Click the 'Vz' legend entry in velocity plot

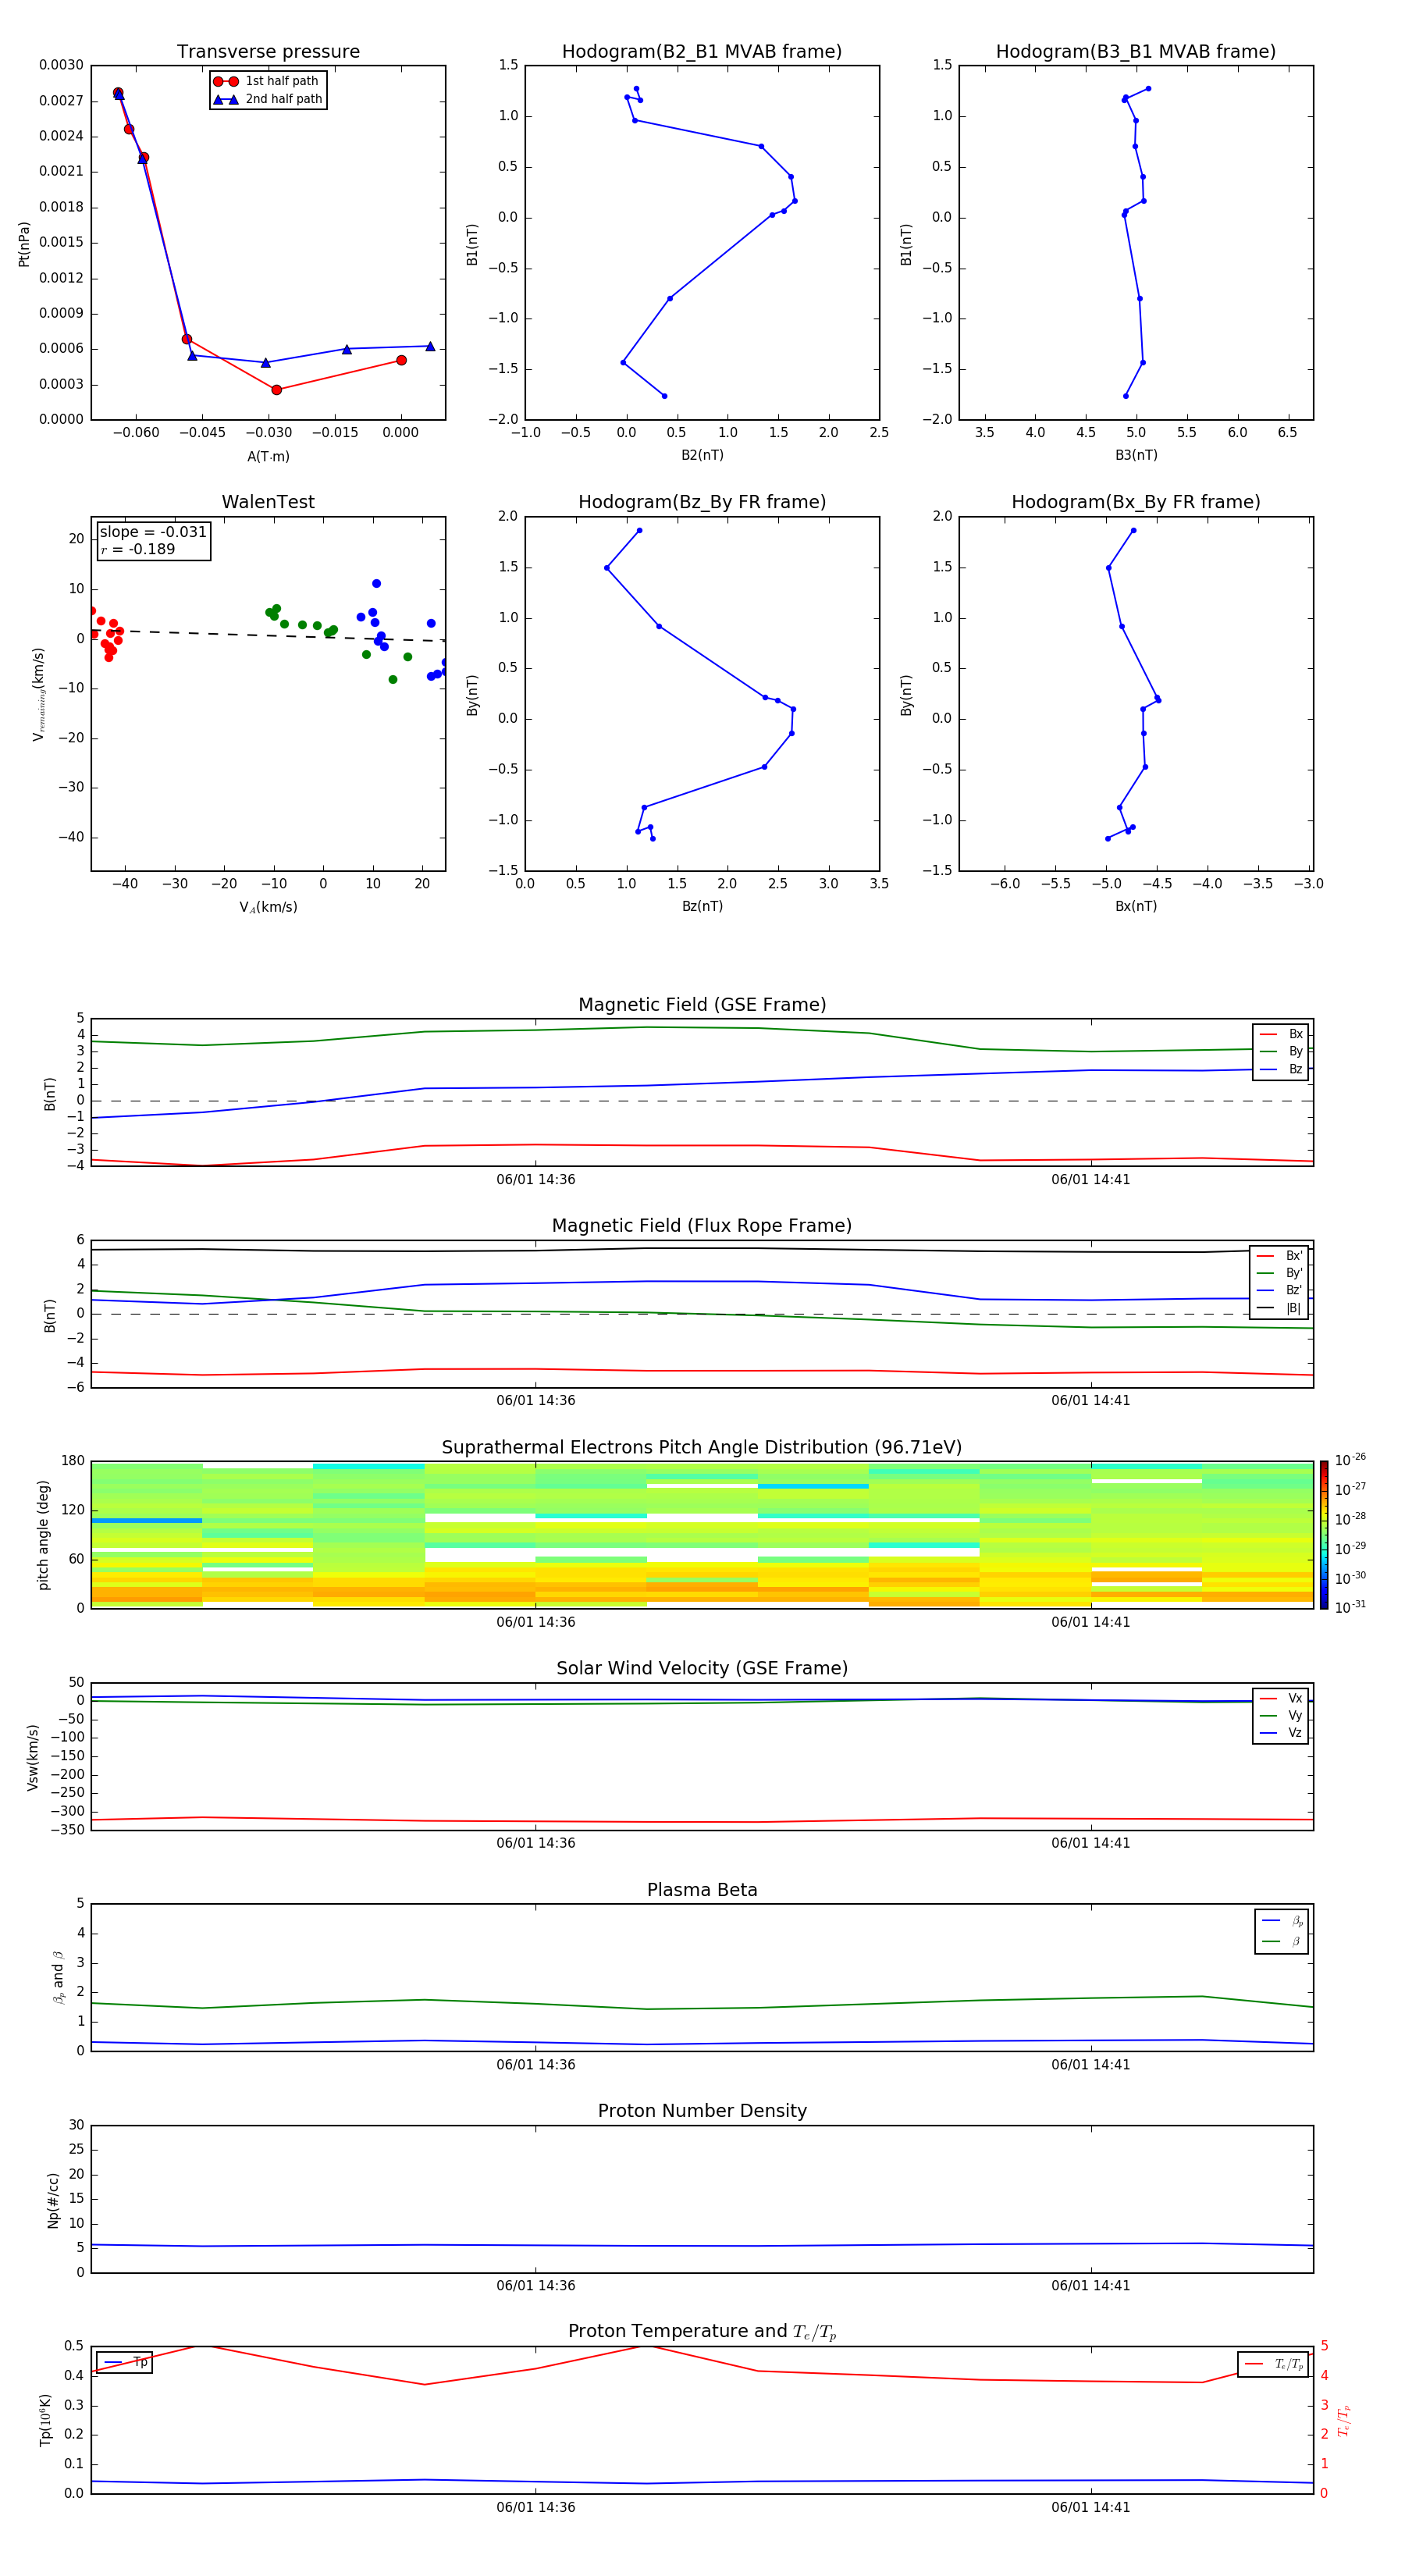click(x=1281, y=1733)
